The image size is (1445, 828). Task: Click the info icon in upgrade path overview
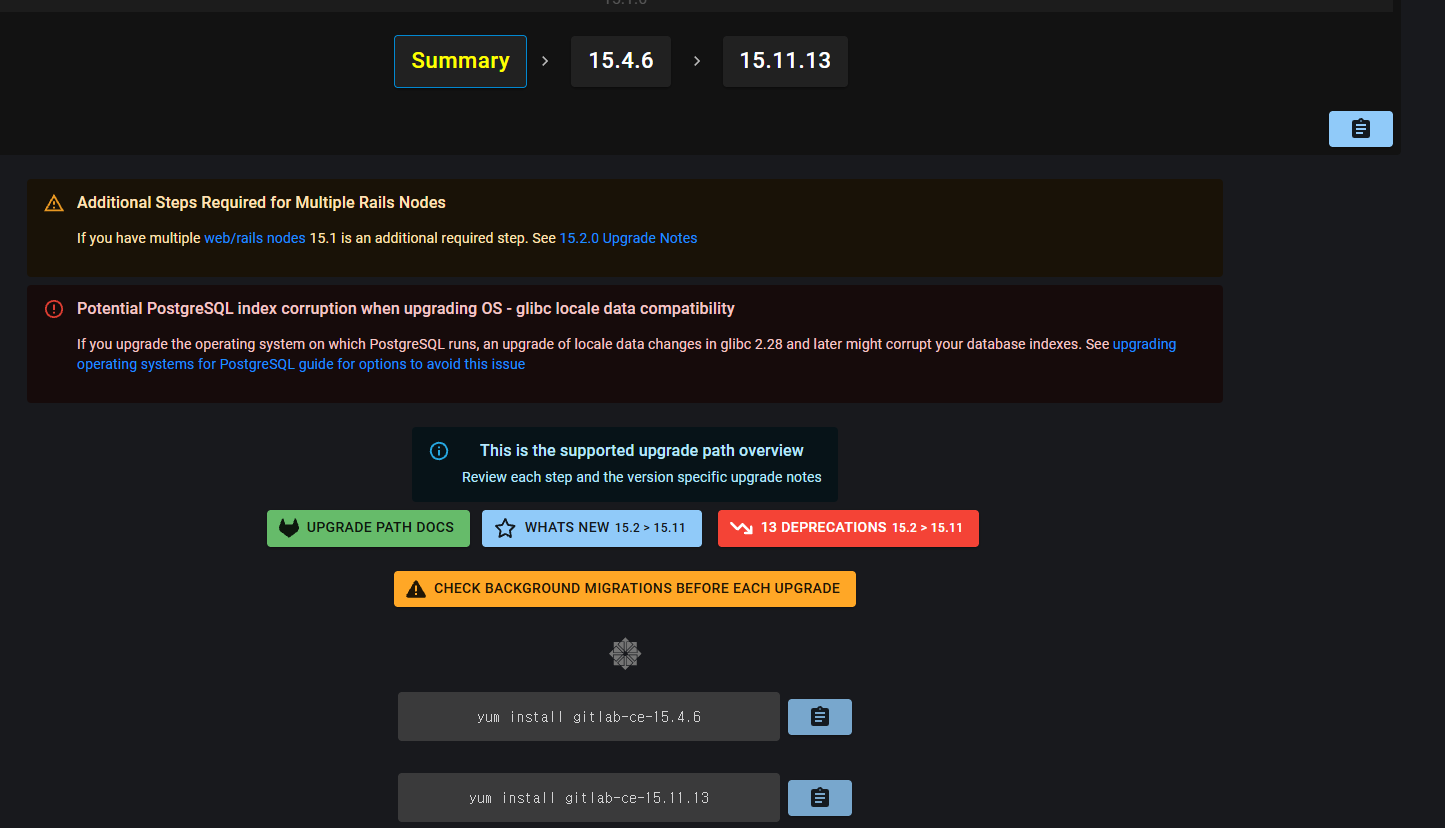pos(439,451)
